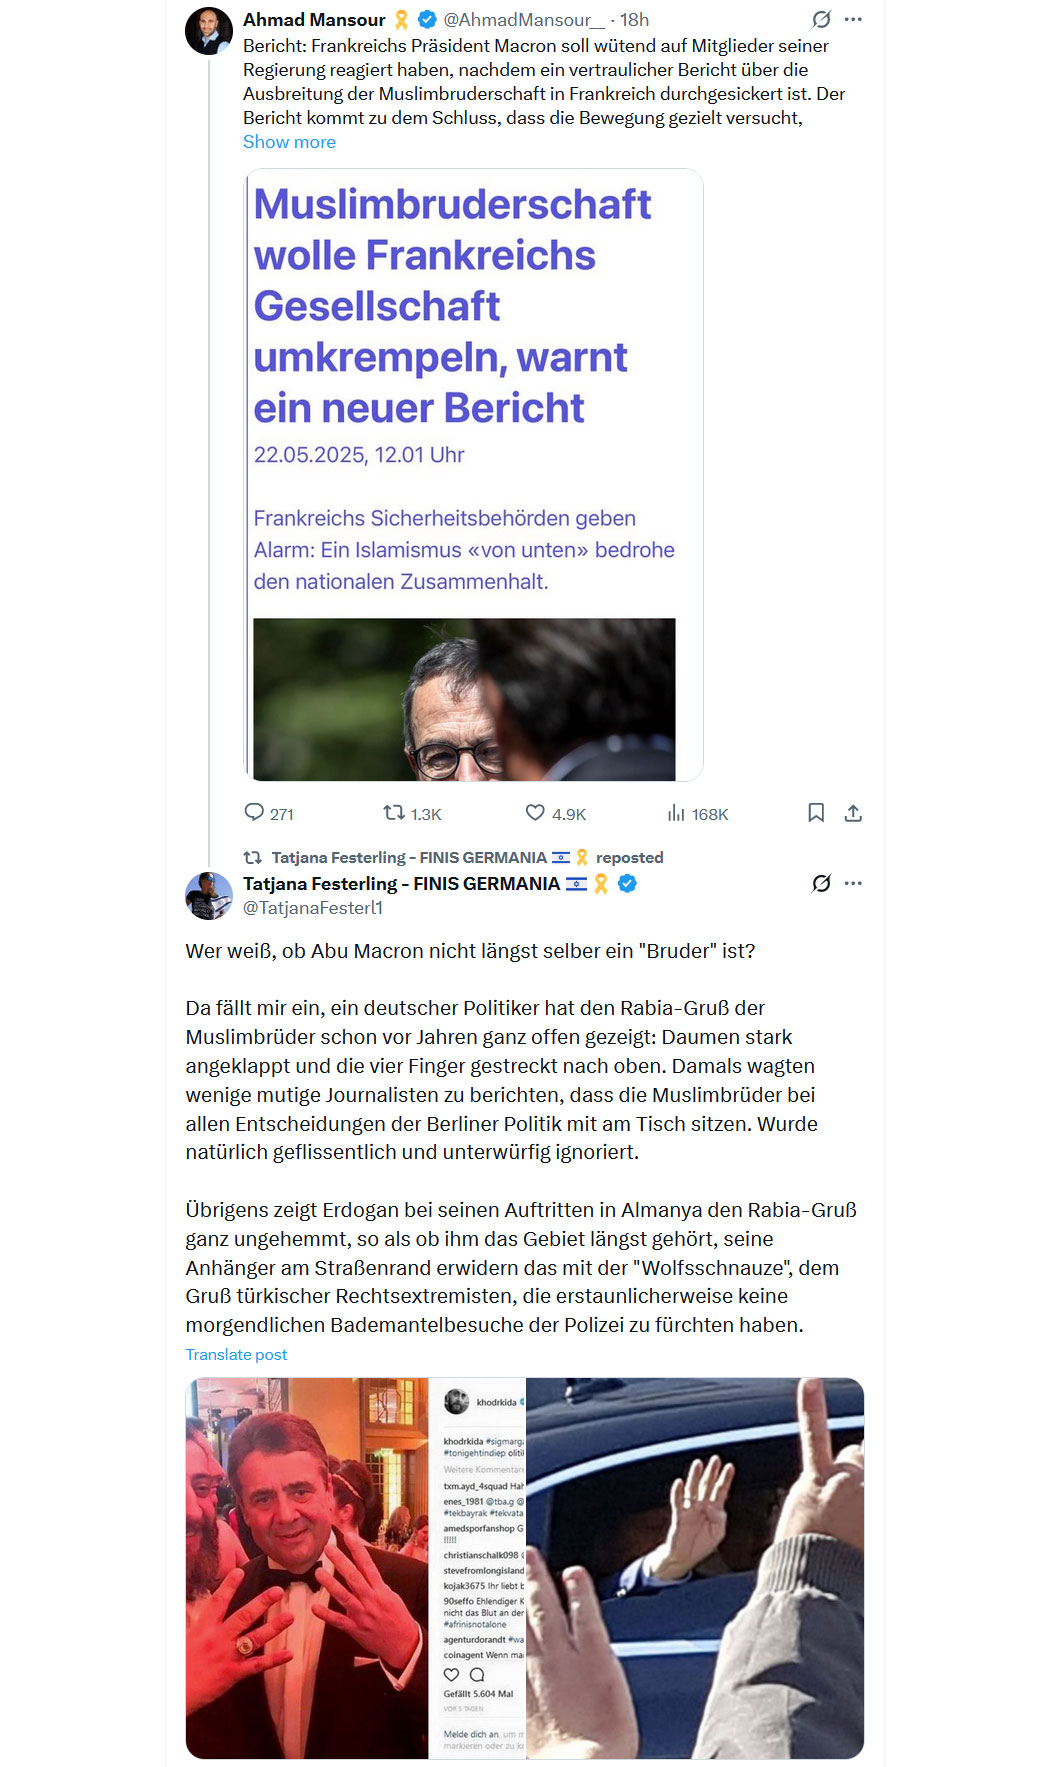
Task: Click the Grok icon on Tatjana Festerling's post
Action: click(821, 883)
